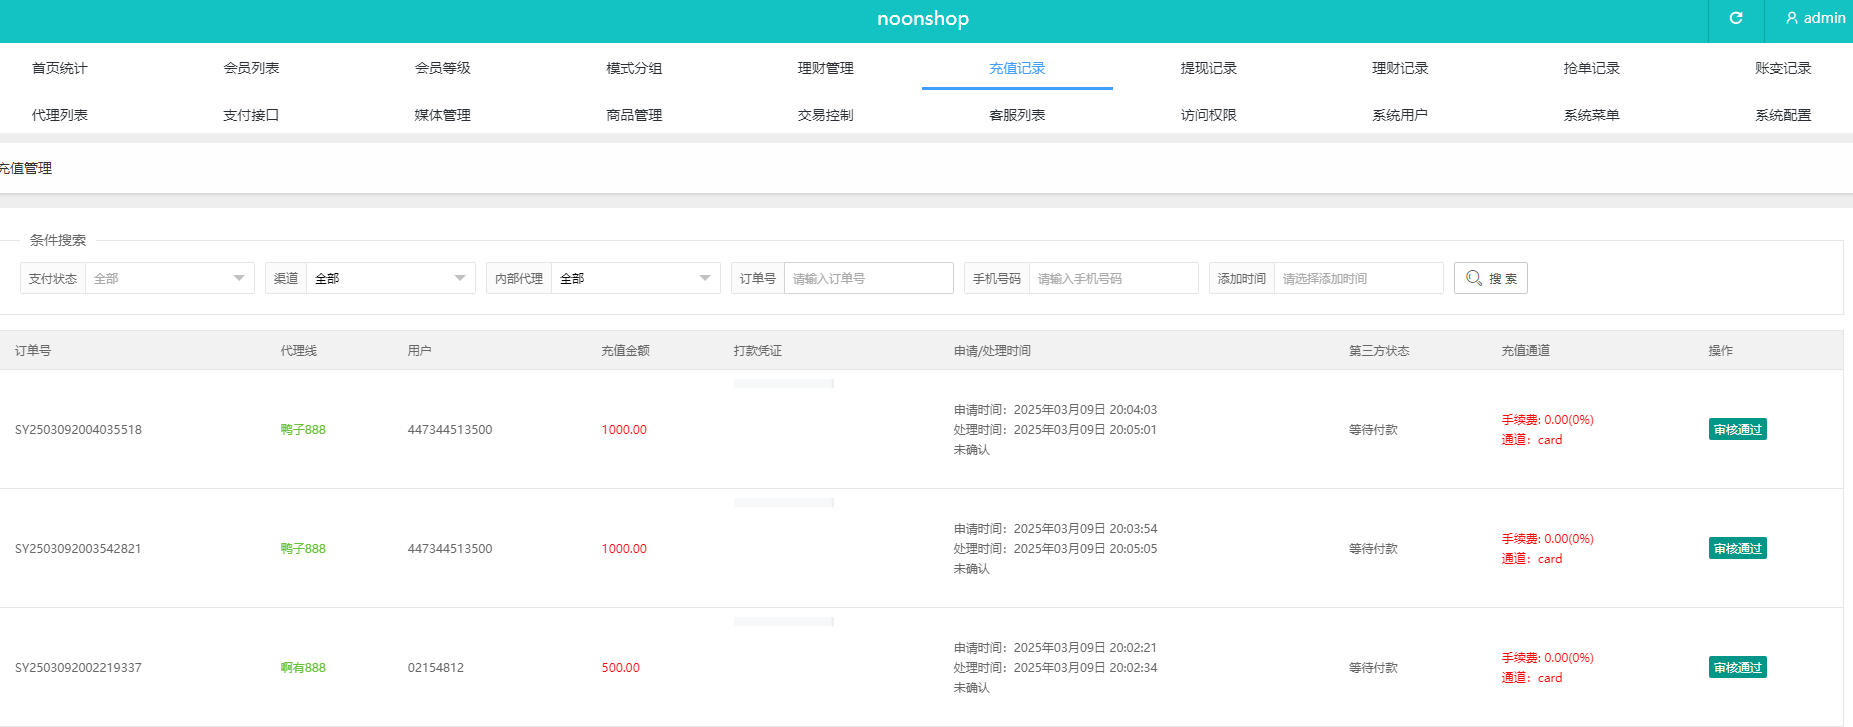Open the 渠道 channel dropdown
The image size is (1853, 727).
tap(389, 278)
